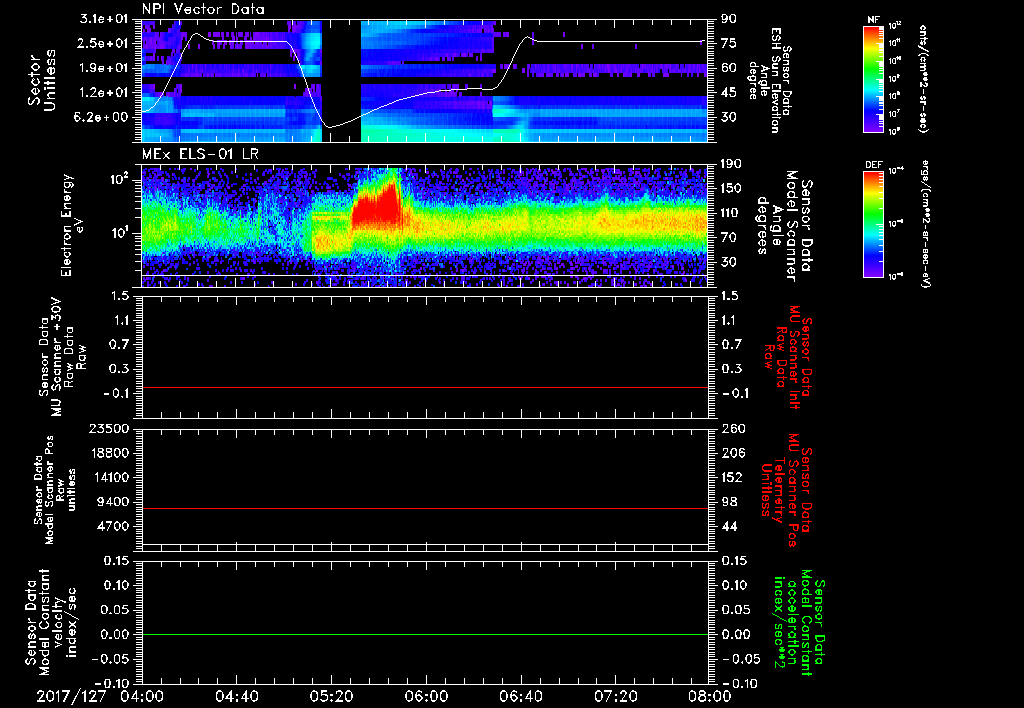The image size is (1024, 708).
Task: Click the '206' telemetry tick value
Action: pyautogui.click(x=731, y=453)
